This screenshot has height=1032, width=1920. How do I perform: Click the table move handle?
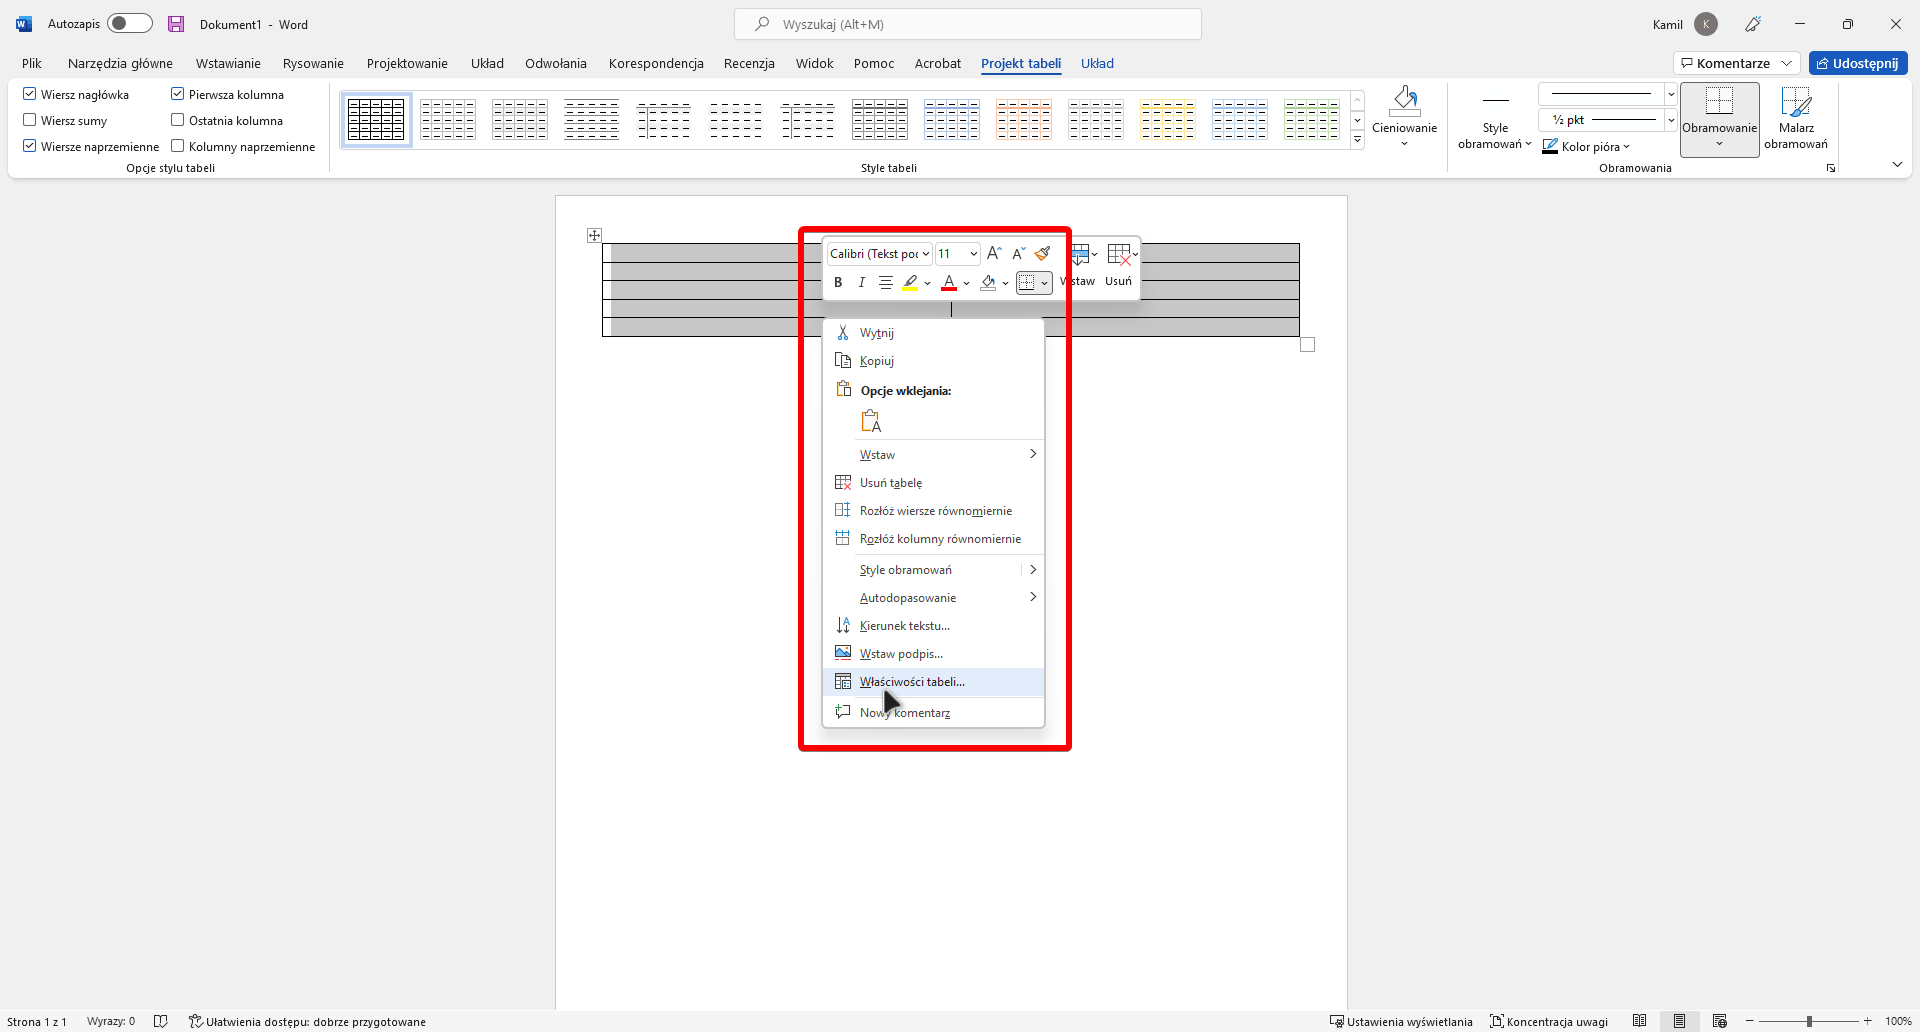point(594,235)
